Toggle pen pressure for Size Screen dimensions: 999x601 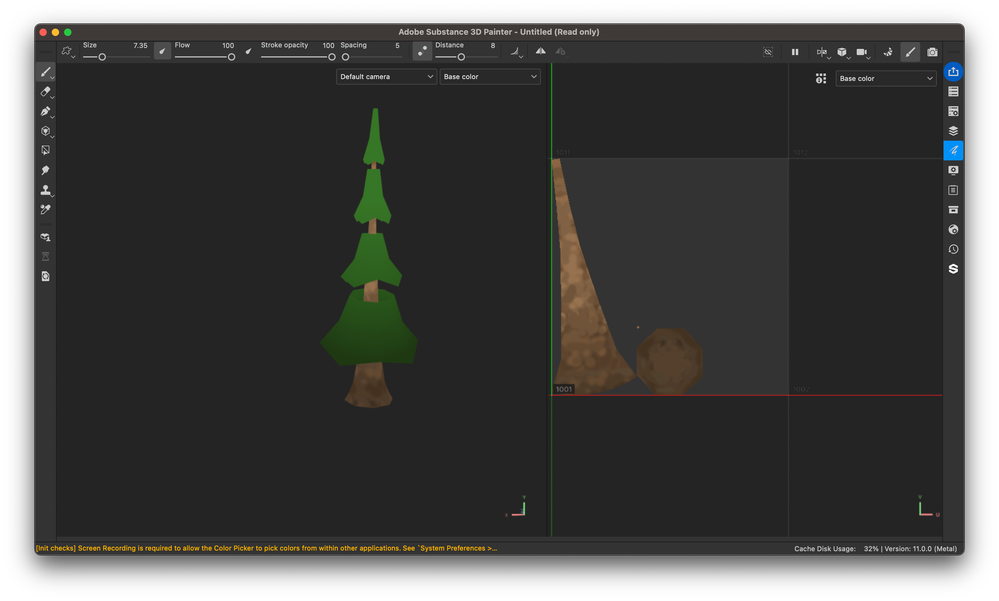coord(162,51)
